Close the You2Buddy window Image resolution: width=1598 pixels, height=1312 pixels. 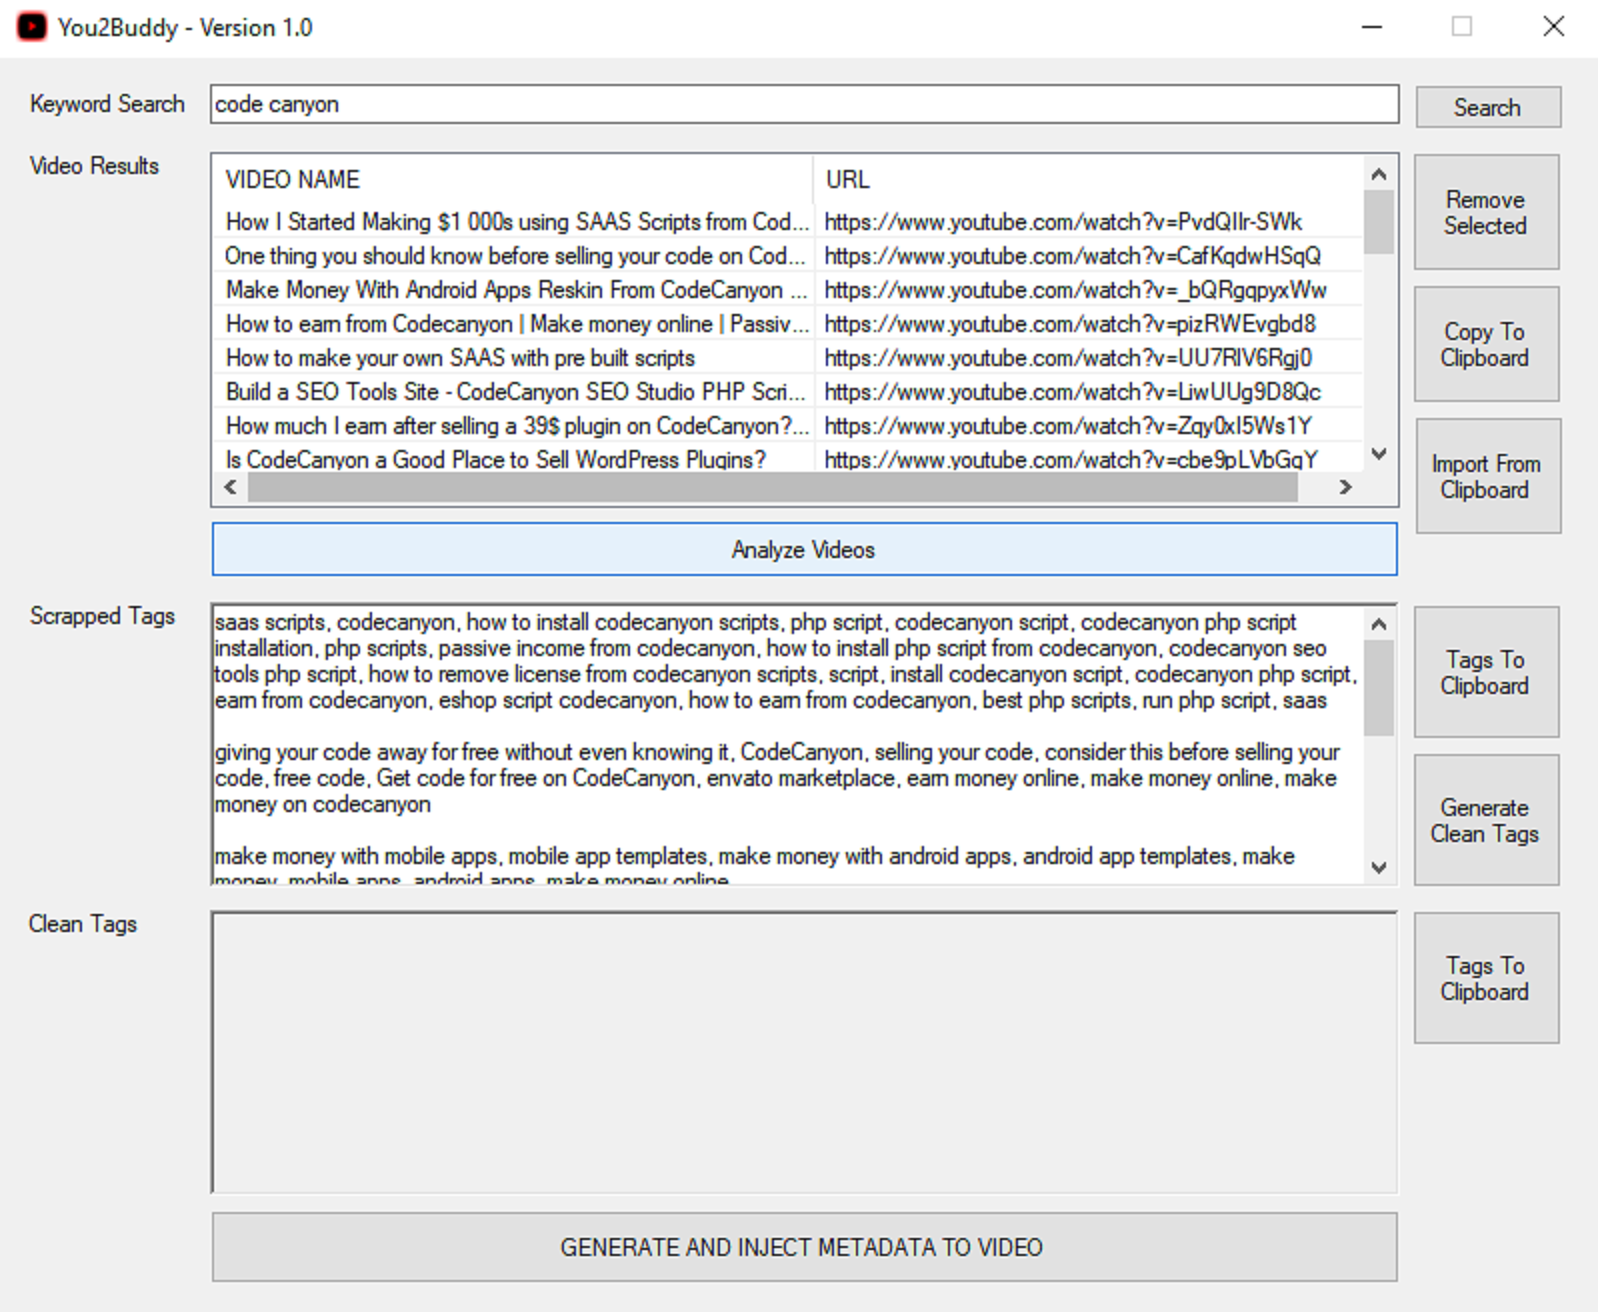tap(1554, 27)
